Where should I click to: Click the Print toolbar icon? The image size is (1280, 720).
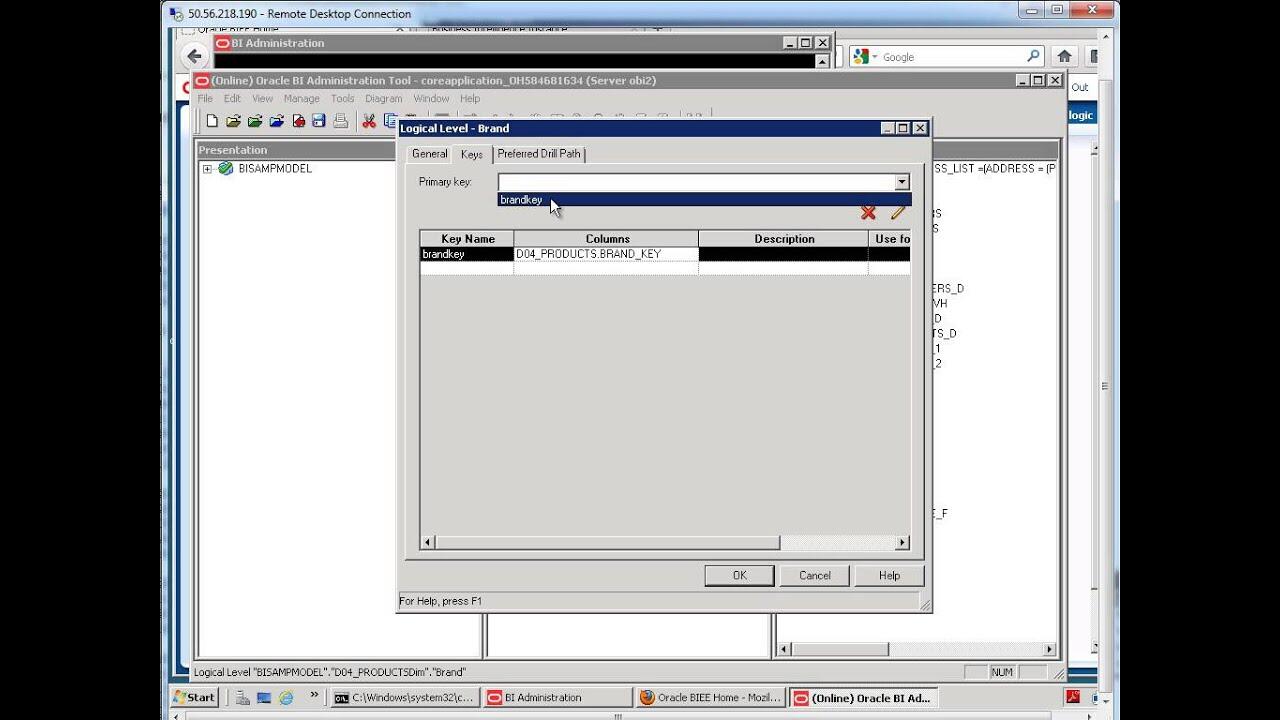341,121
